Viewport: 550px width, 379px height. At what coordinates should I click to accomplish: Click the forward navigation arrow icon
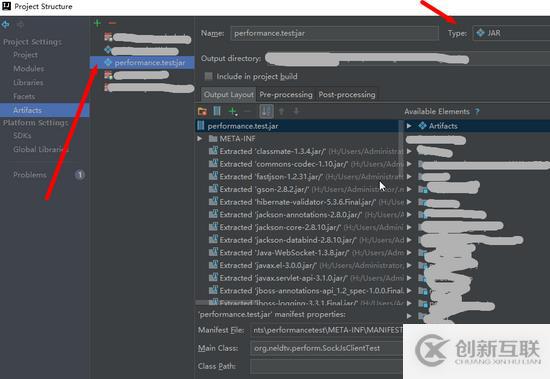point(20,25)
